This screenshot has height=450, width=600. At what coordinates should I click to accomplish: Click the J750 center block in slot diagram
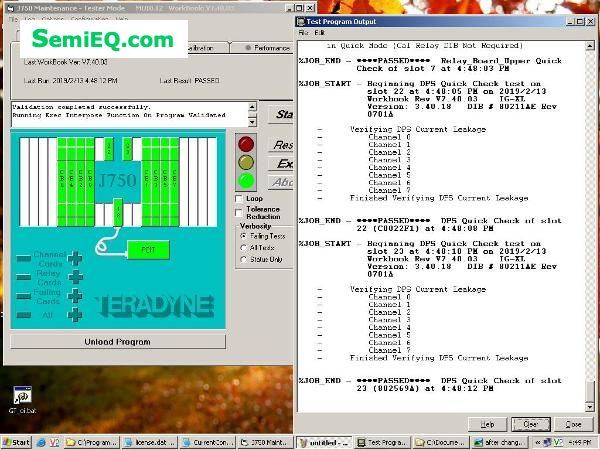tap(117, 181)
